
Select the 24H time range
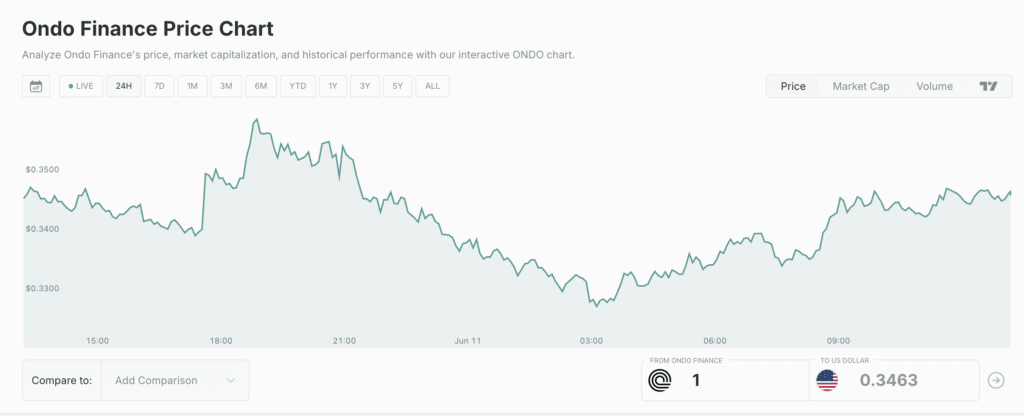click(x=124, y=86)
